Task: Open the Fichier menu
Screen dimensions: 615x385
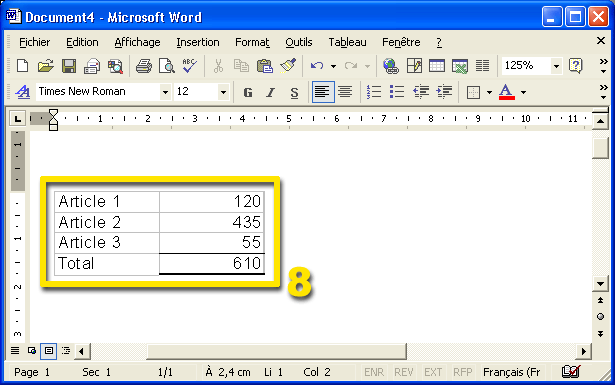Action: coord(35,42)
